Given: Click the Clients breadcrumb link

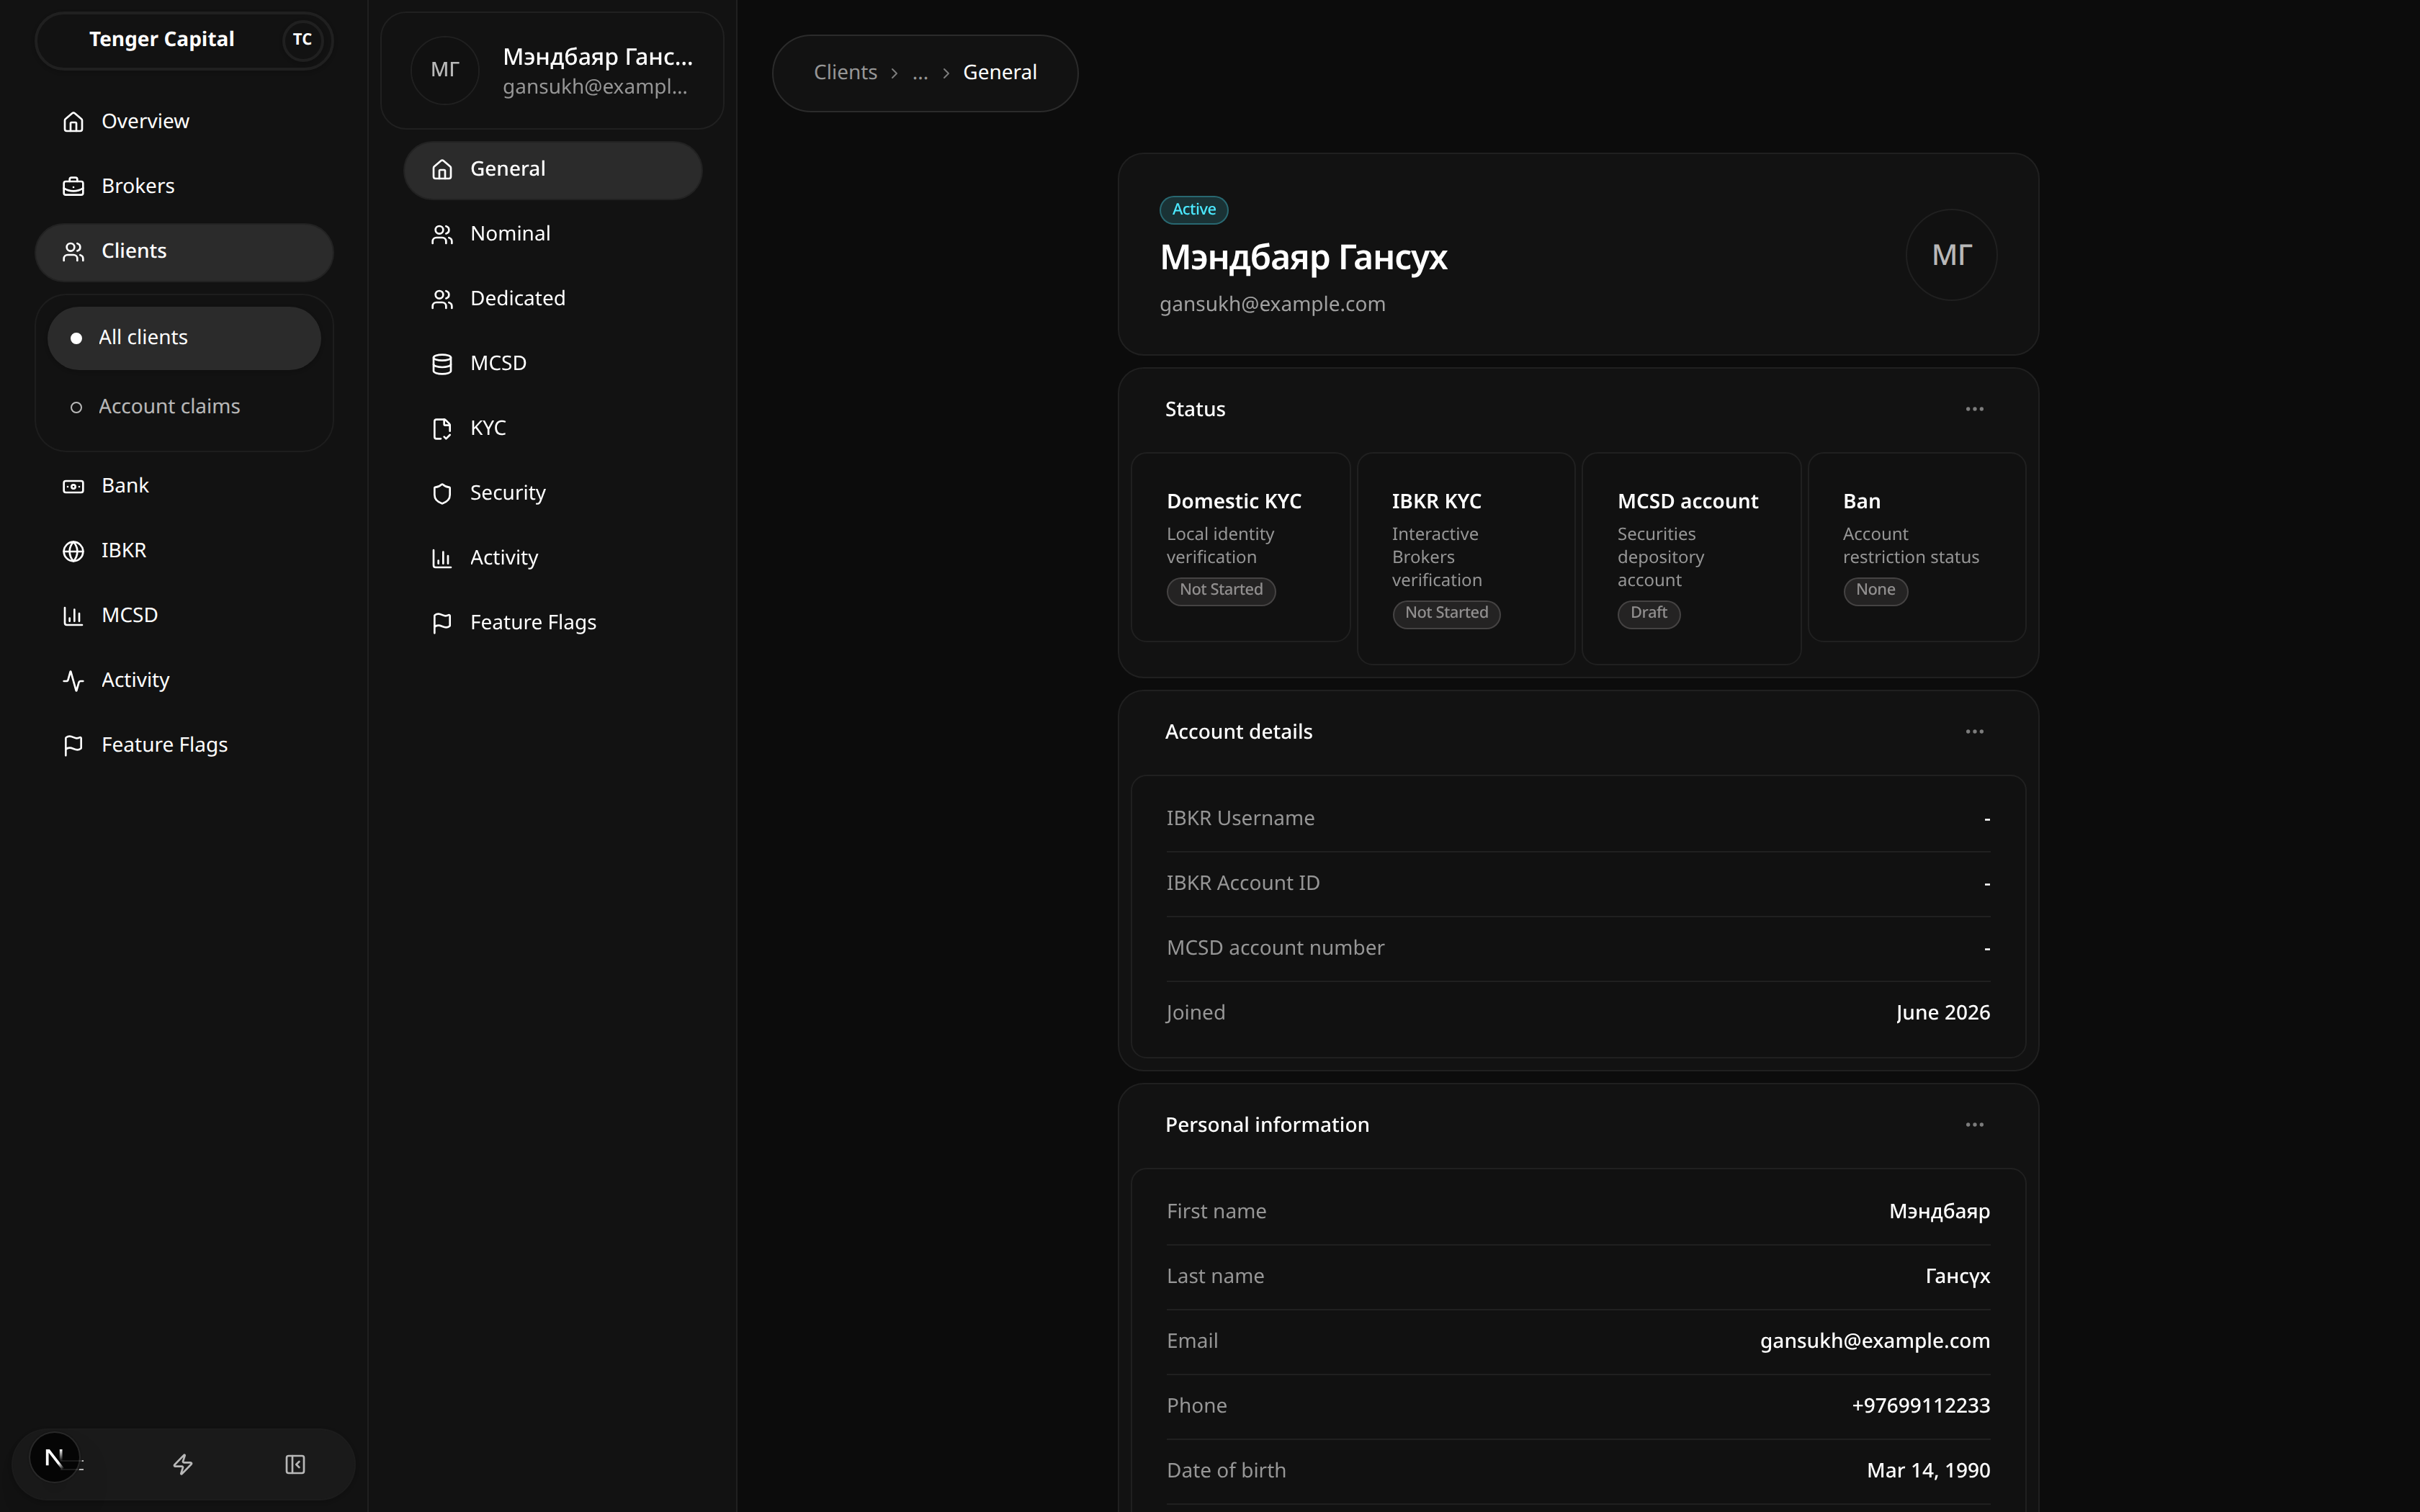Looking at the screenshot, I should [x=845, y=72].
